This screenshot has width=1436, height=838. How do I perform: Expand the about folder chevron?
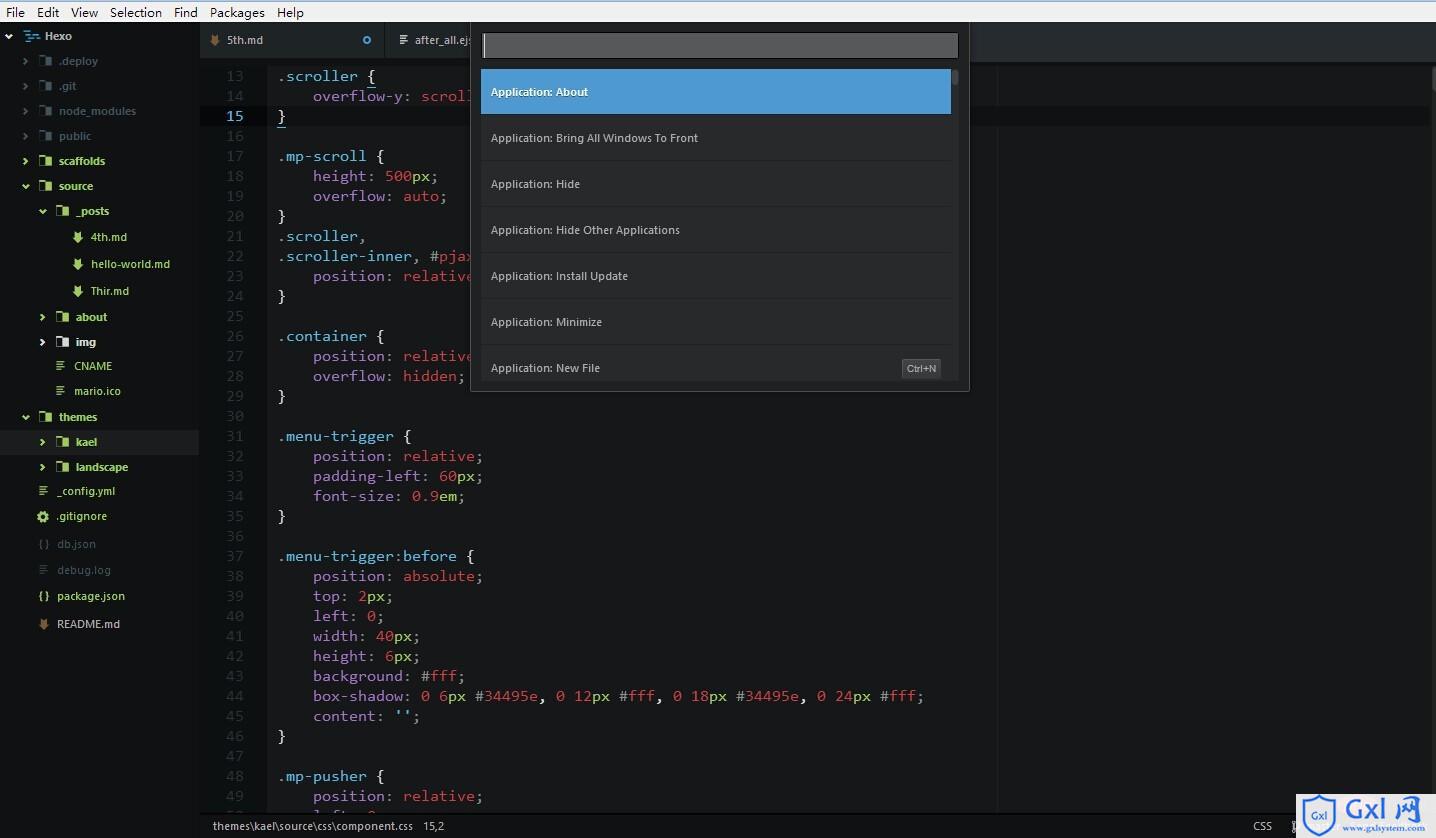pos(43,317)
